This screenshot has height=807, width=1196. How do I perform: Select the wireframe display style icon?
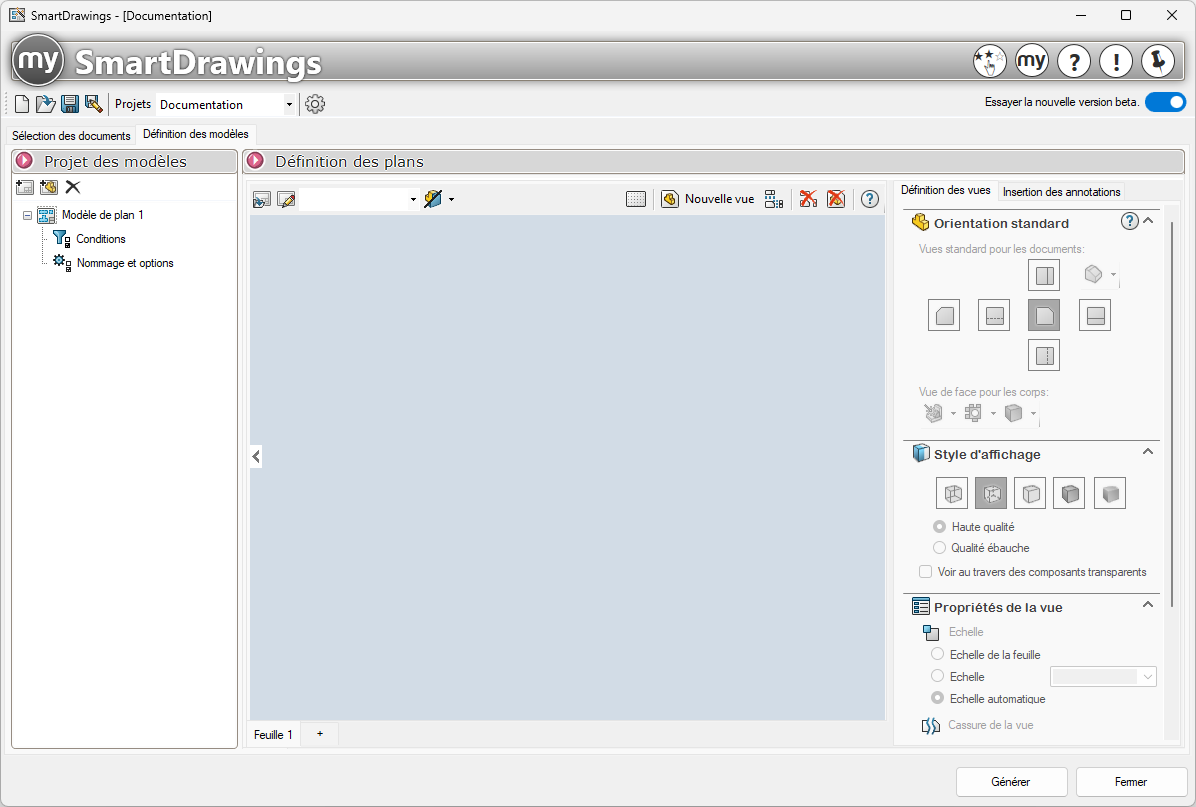[x=951, y=493]
